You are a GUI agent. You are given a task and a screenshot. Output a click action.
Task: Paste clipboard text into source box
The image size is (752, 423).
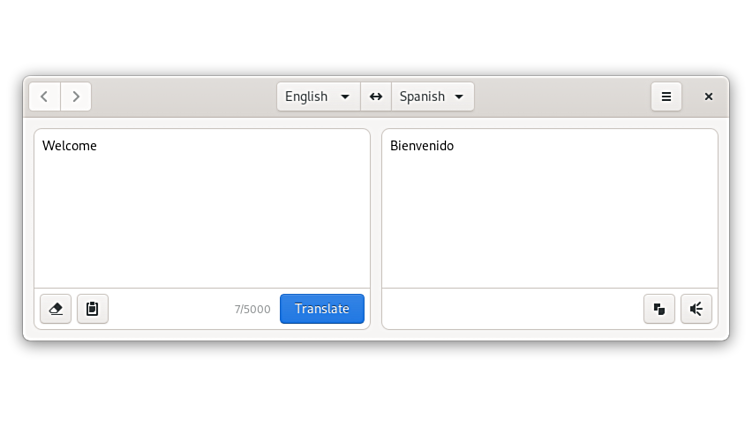point(92,309)
